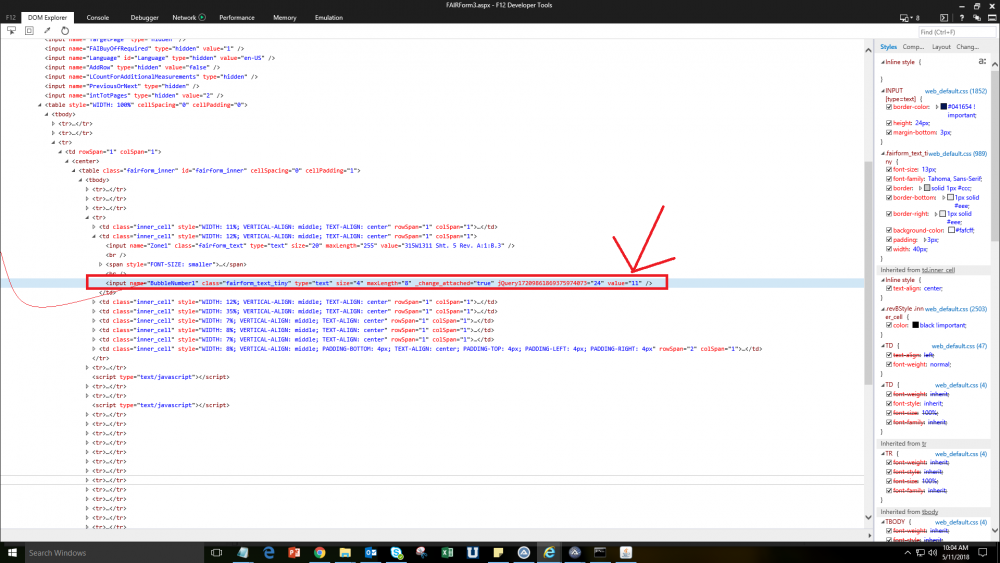Open PowerPoint from the taskbar
The height and width of the screenshot is (563, 1000).
pos(294,553)
